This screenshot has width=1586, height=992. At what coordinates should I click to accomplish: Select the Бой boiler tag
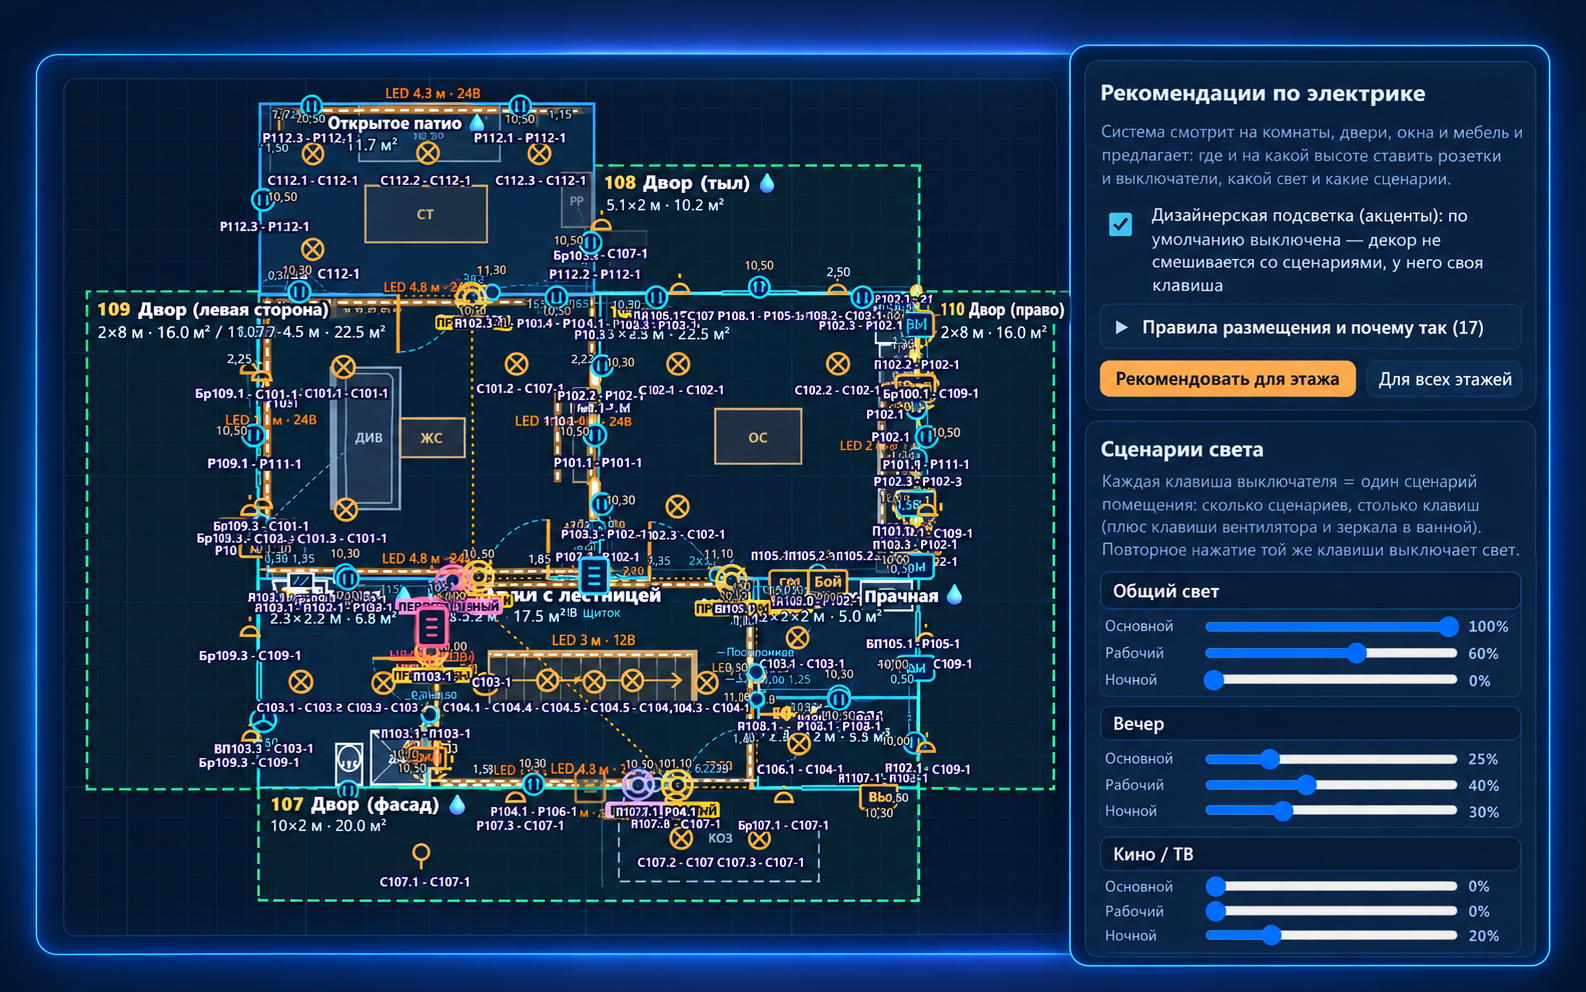coord(828,581)
